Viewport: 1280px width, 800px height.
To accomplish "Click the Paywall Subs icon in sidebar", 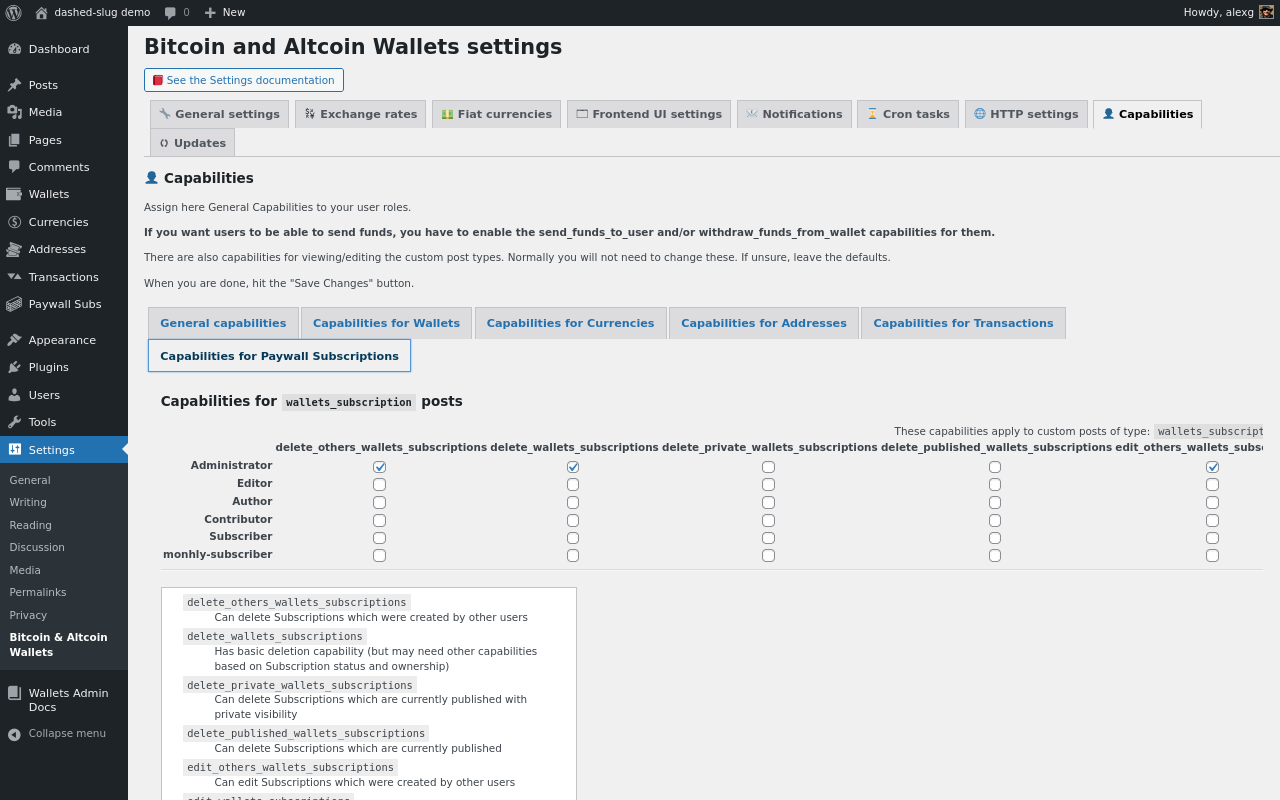I will (14, 304).
